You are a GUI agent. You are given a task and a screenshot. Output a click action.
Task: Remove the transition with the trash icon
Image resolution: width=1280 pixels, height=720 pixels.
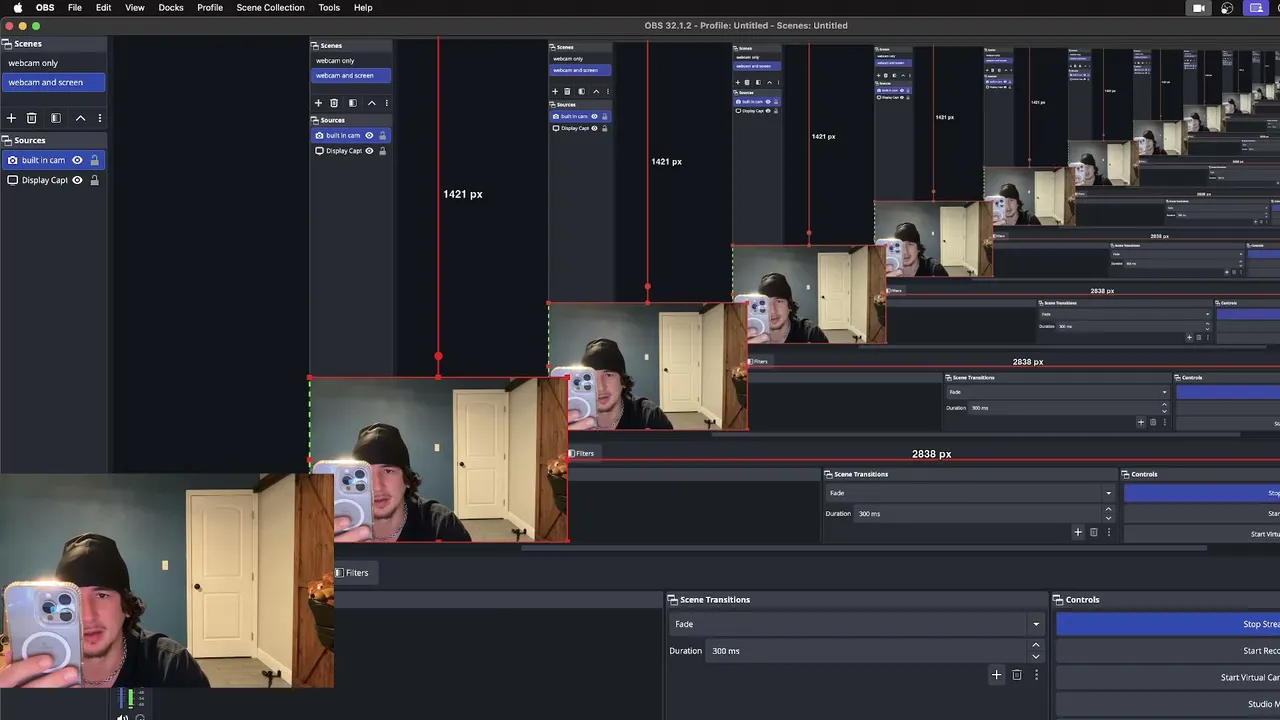(x=1017, y=675)
